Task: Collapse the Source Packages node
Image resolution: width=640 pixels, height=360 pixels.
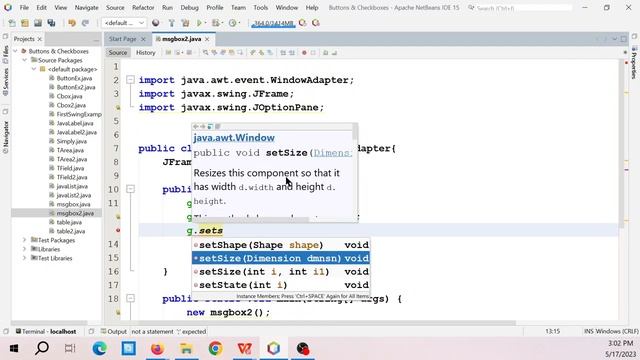Action: click(24, 60)
